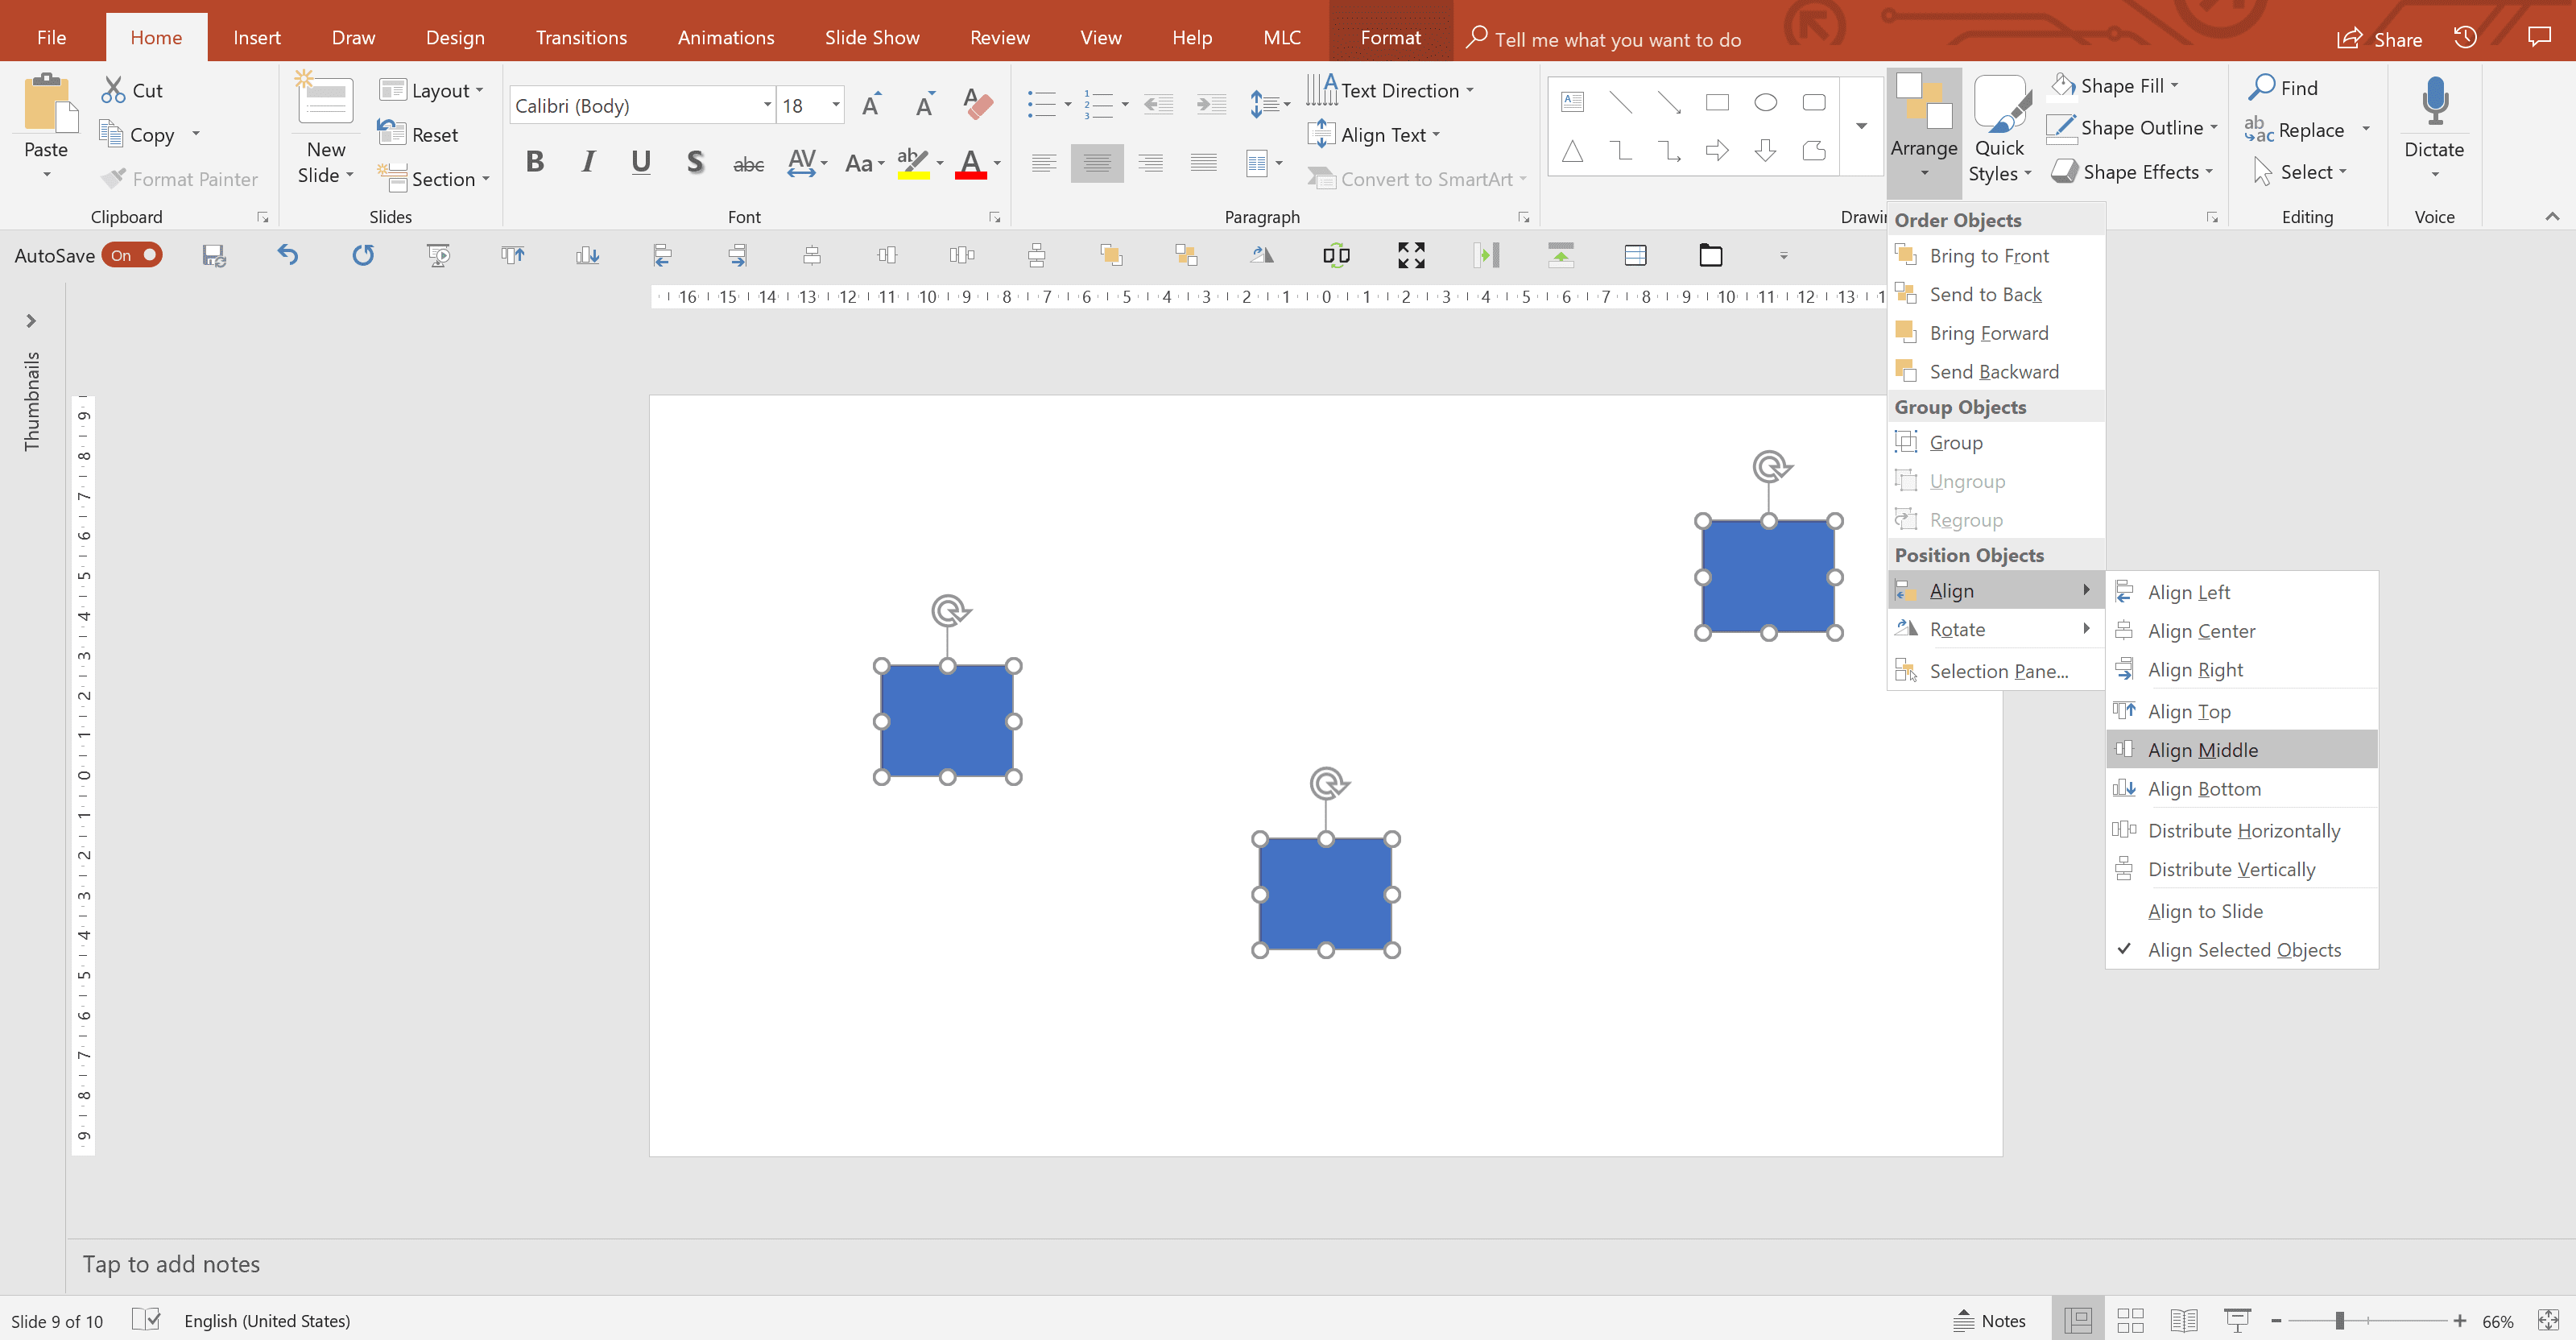Toggle Center text alignment
Screen dimensions: 2576x1340
[x=1097, y=163]
